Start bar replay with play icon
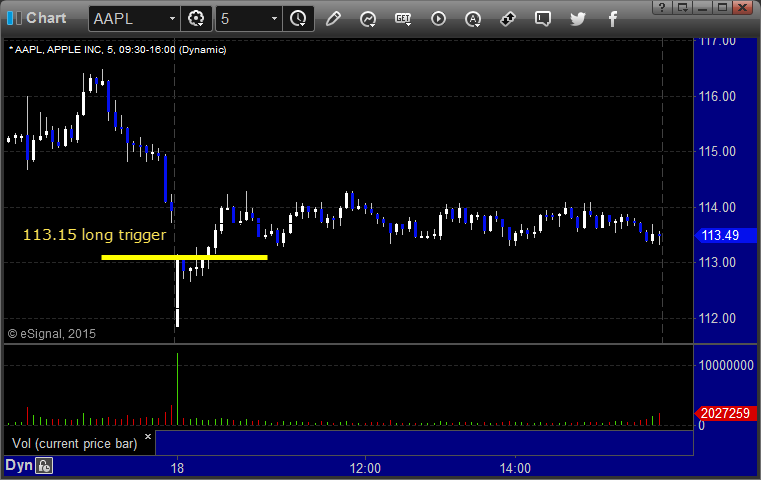Viewport: 761px width, 480px height. click(438, 19)
